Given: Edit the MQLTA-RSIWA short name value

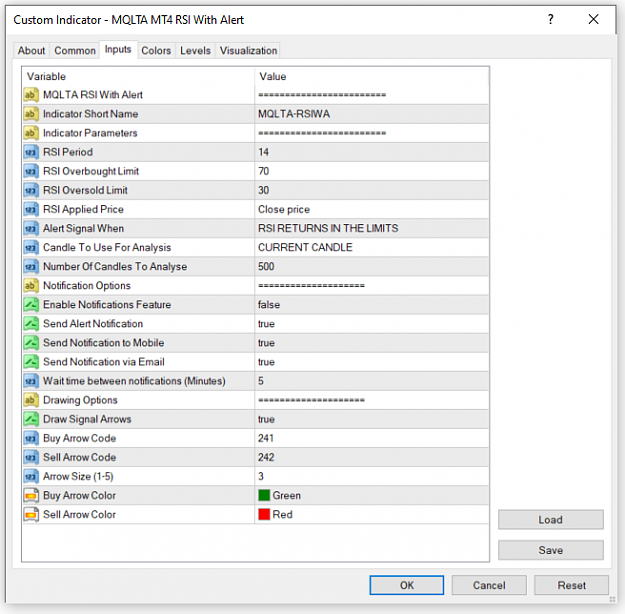Looking at the screenshot, I should (371, 114).
